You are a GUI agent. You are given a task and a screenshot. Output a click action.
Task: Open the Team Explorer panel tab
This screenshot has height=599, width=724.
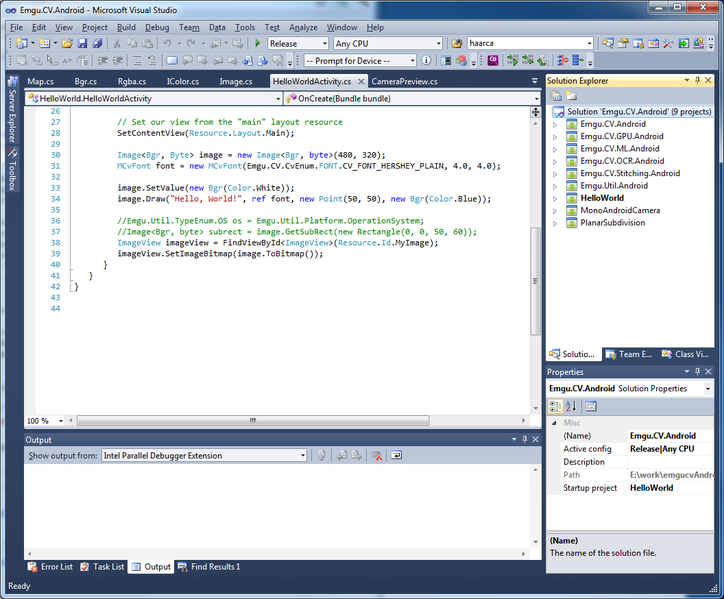[x=629, y=354]
